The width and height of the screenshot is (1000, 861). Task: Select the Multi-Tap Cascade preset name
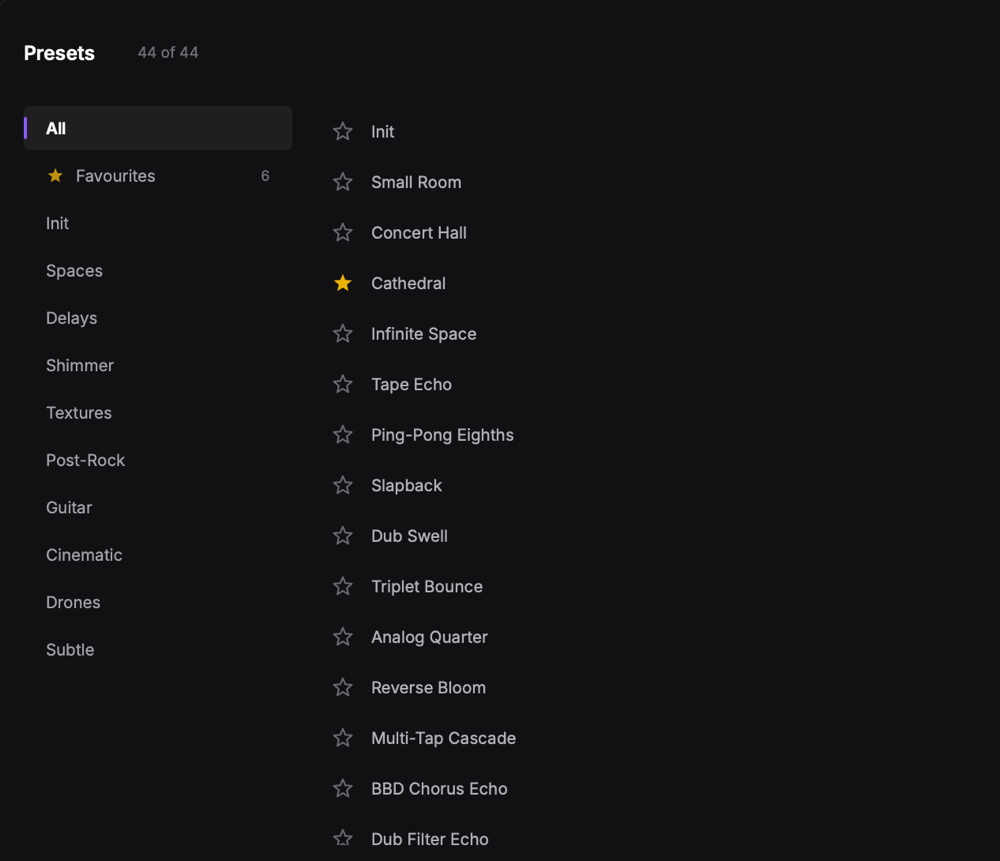point(443,738)
